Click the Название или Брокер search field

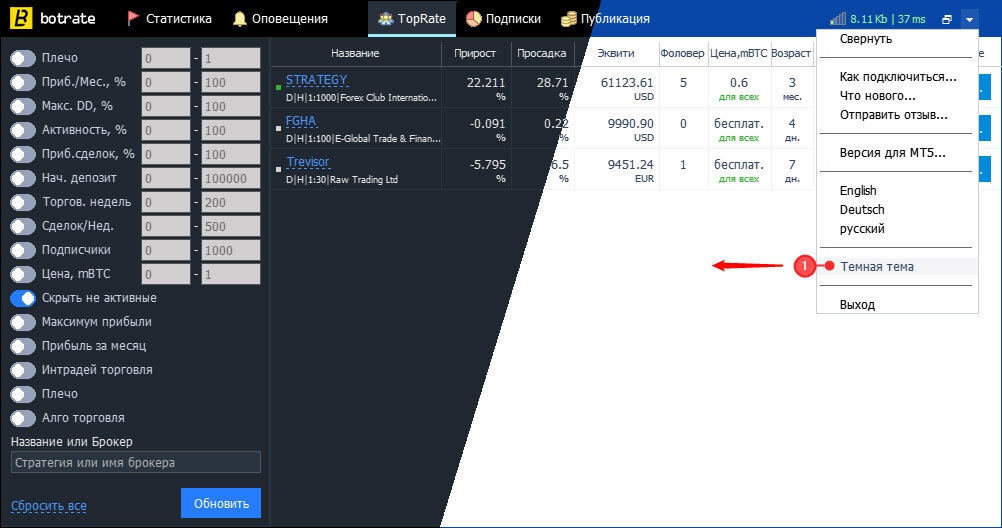point(135,463)
